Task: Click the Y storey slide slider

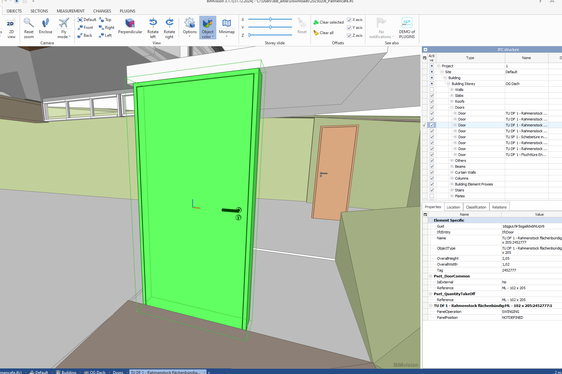Action: click(x=270, y=27)
